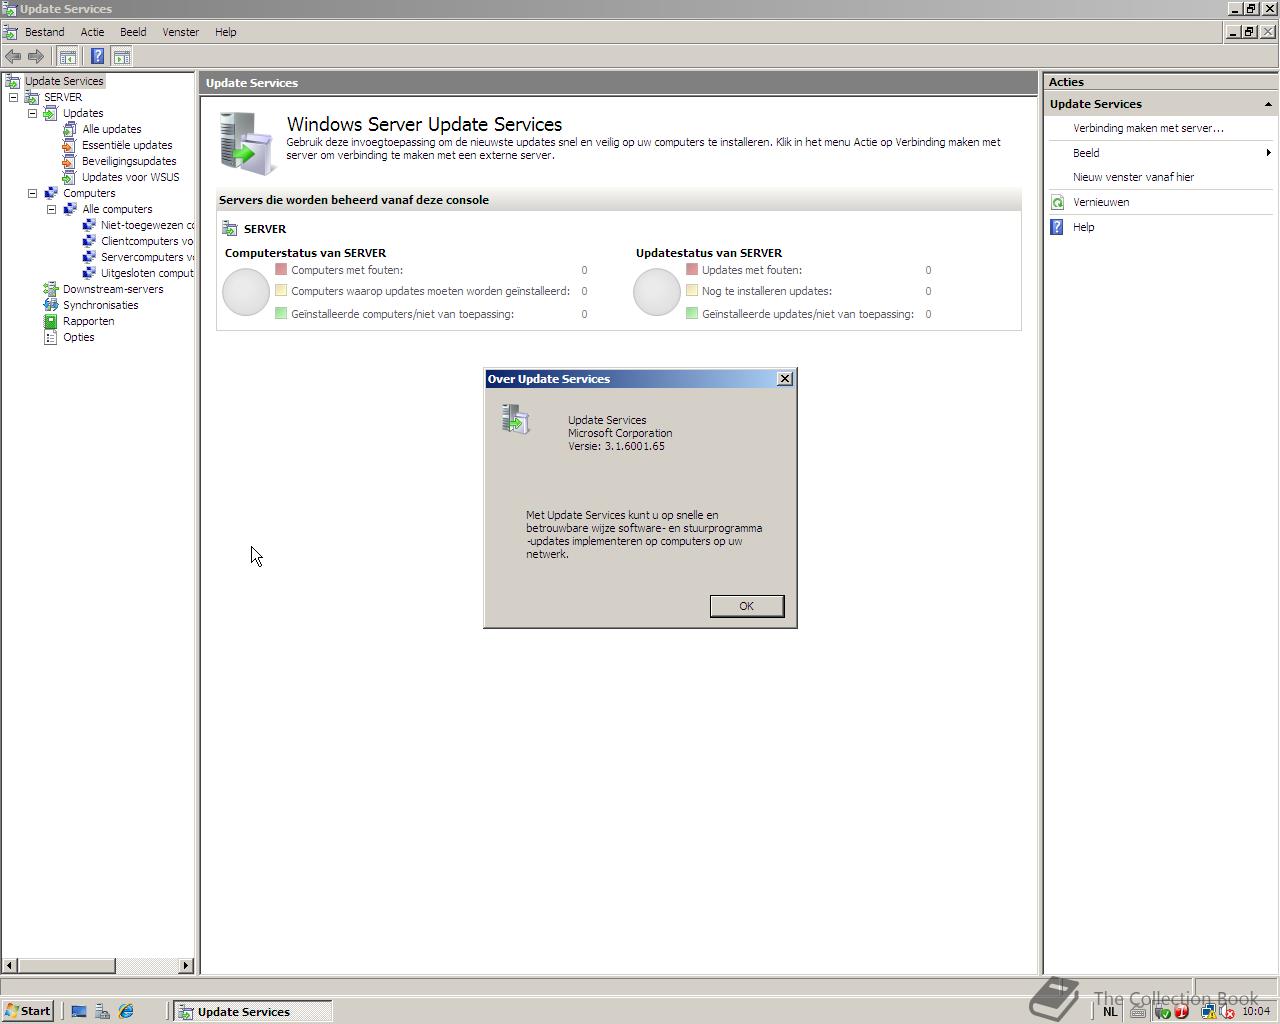The height and width of the screenshot is (1024, 1280).
Task: Click the Internet Explorer quick launch icon
Action: pyautogui.click(x=126, y=1012)
